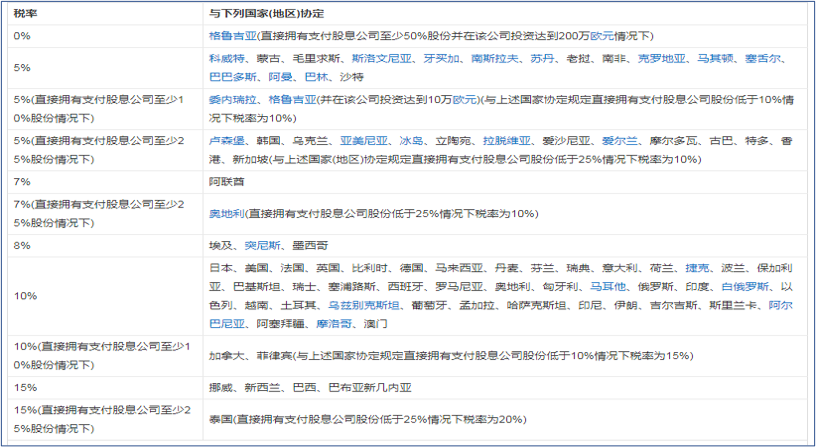Click the 白俄罗斯 link

coord(745,287)
